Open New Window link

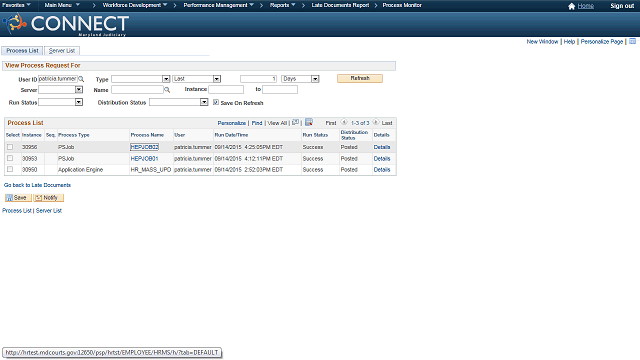pos(542,42)
